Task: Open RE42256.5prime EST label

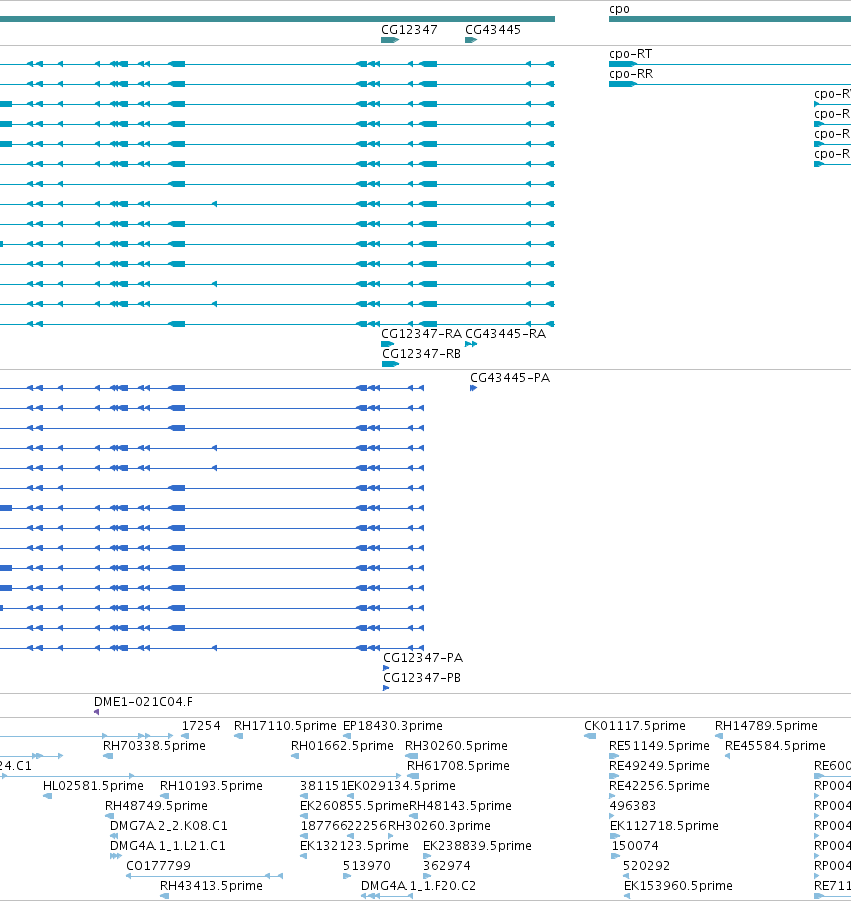Action: [659, 786]
